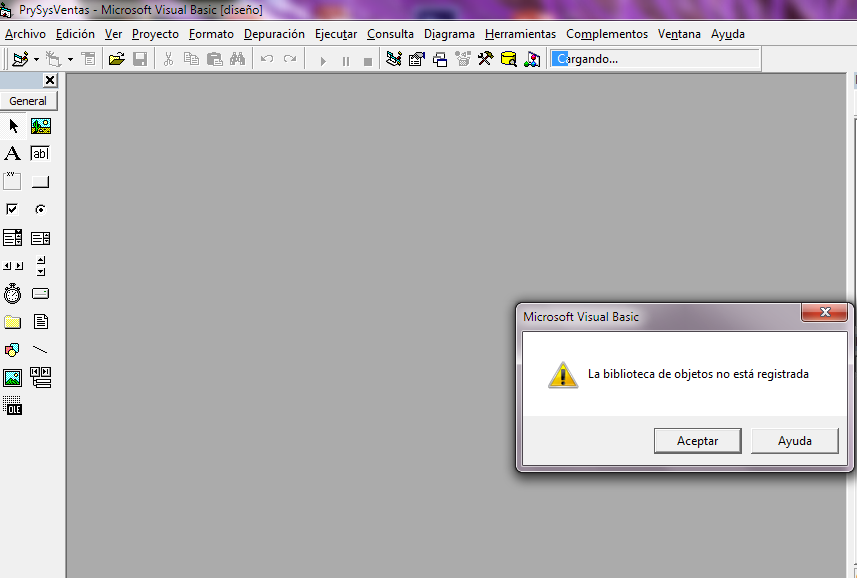The width and height of the screenshot is (857, 578).
Task: Open the Form Layout Window icon
Action: tap(439, 58)
